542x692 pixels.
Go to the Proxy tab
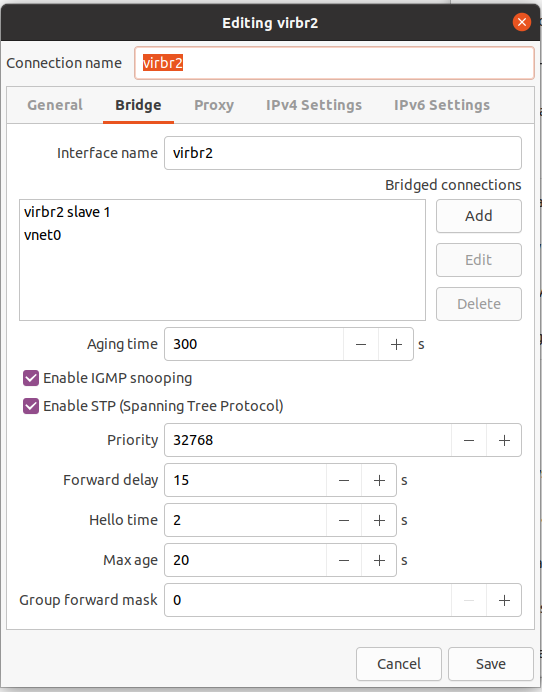214,105
